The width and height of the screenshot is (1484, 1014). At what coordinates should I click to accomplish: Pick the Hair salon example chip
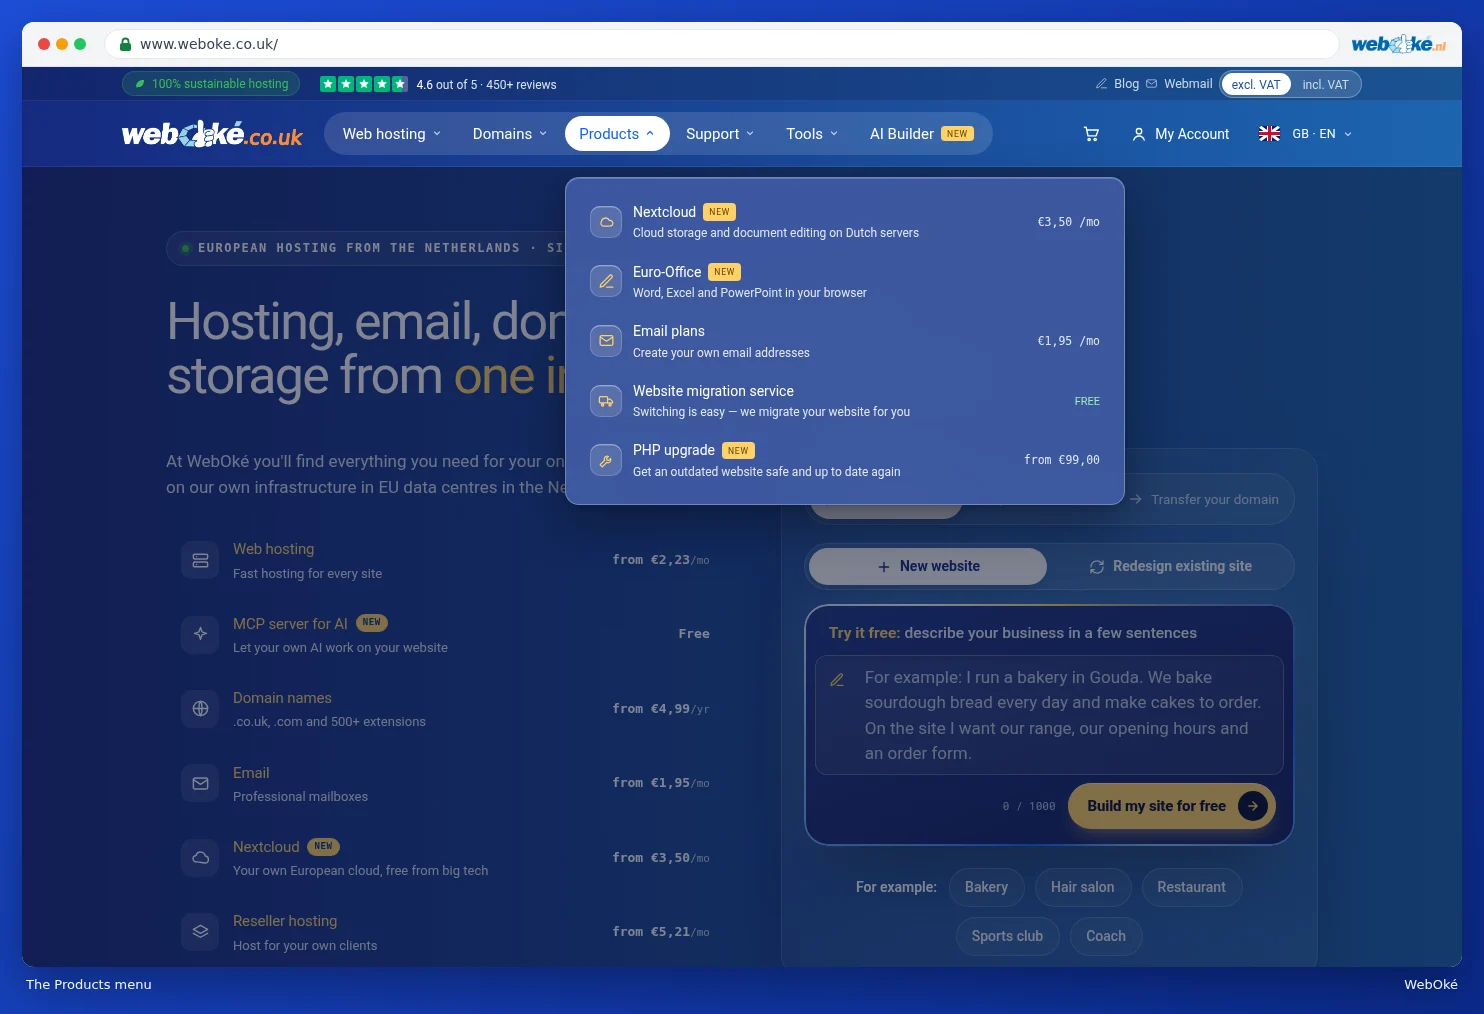coord(1082,887)
